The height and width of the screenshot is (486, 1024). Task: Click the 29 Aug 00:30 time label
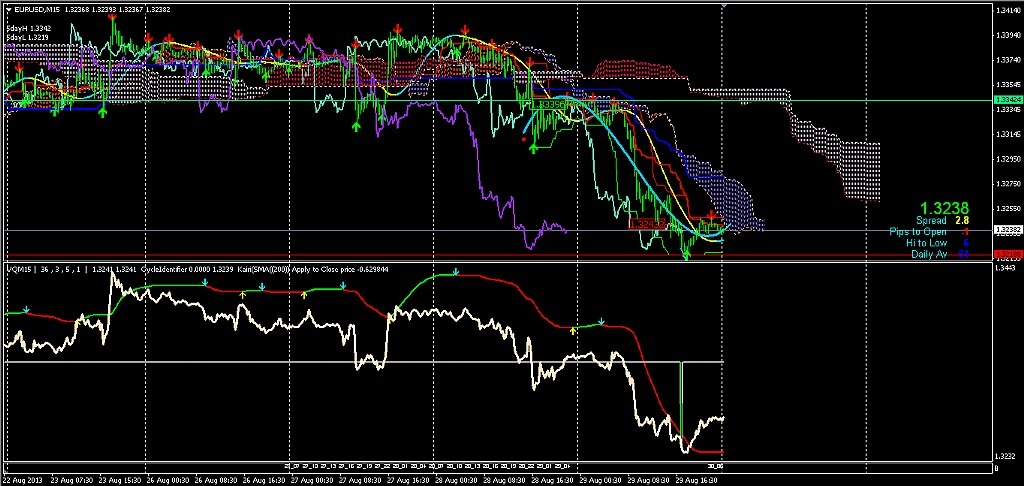pyautogui.click(x=601, y=479)
